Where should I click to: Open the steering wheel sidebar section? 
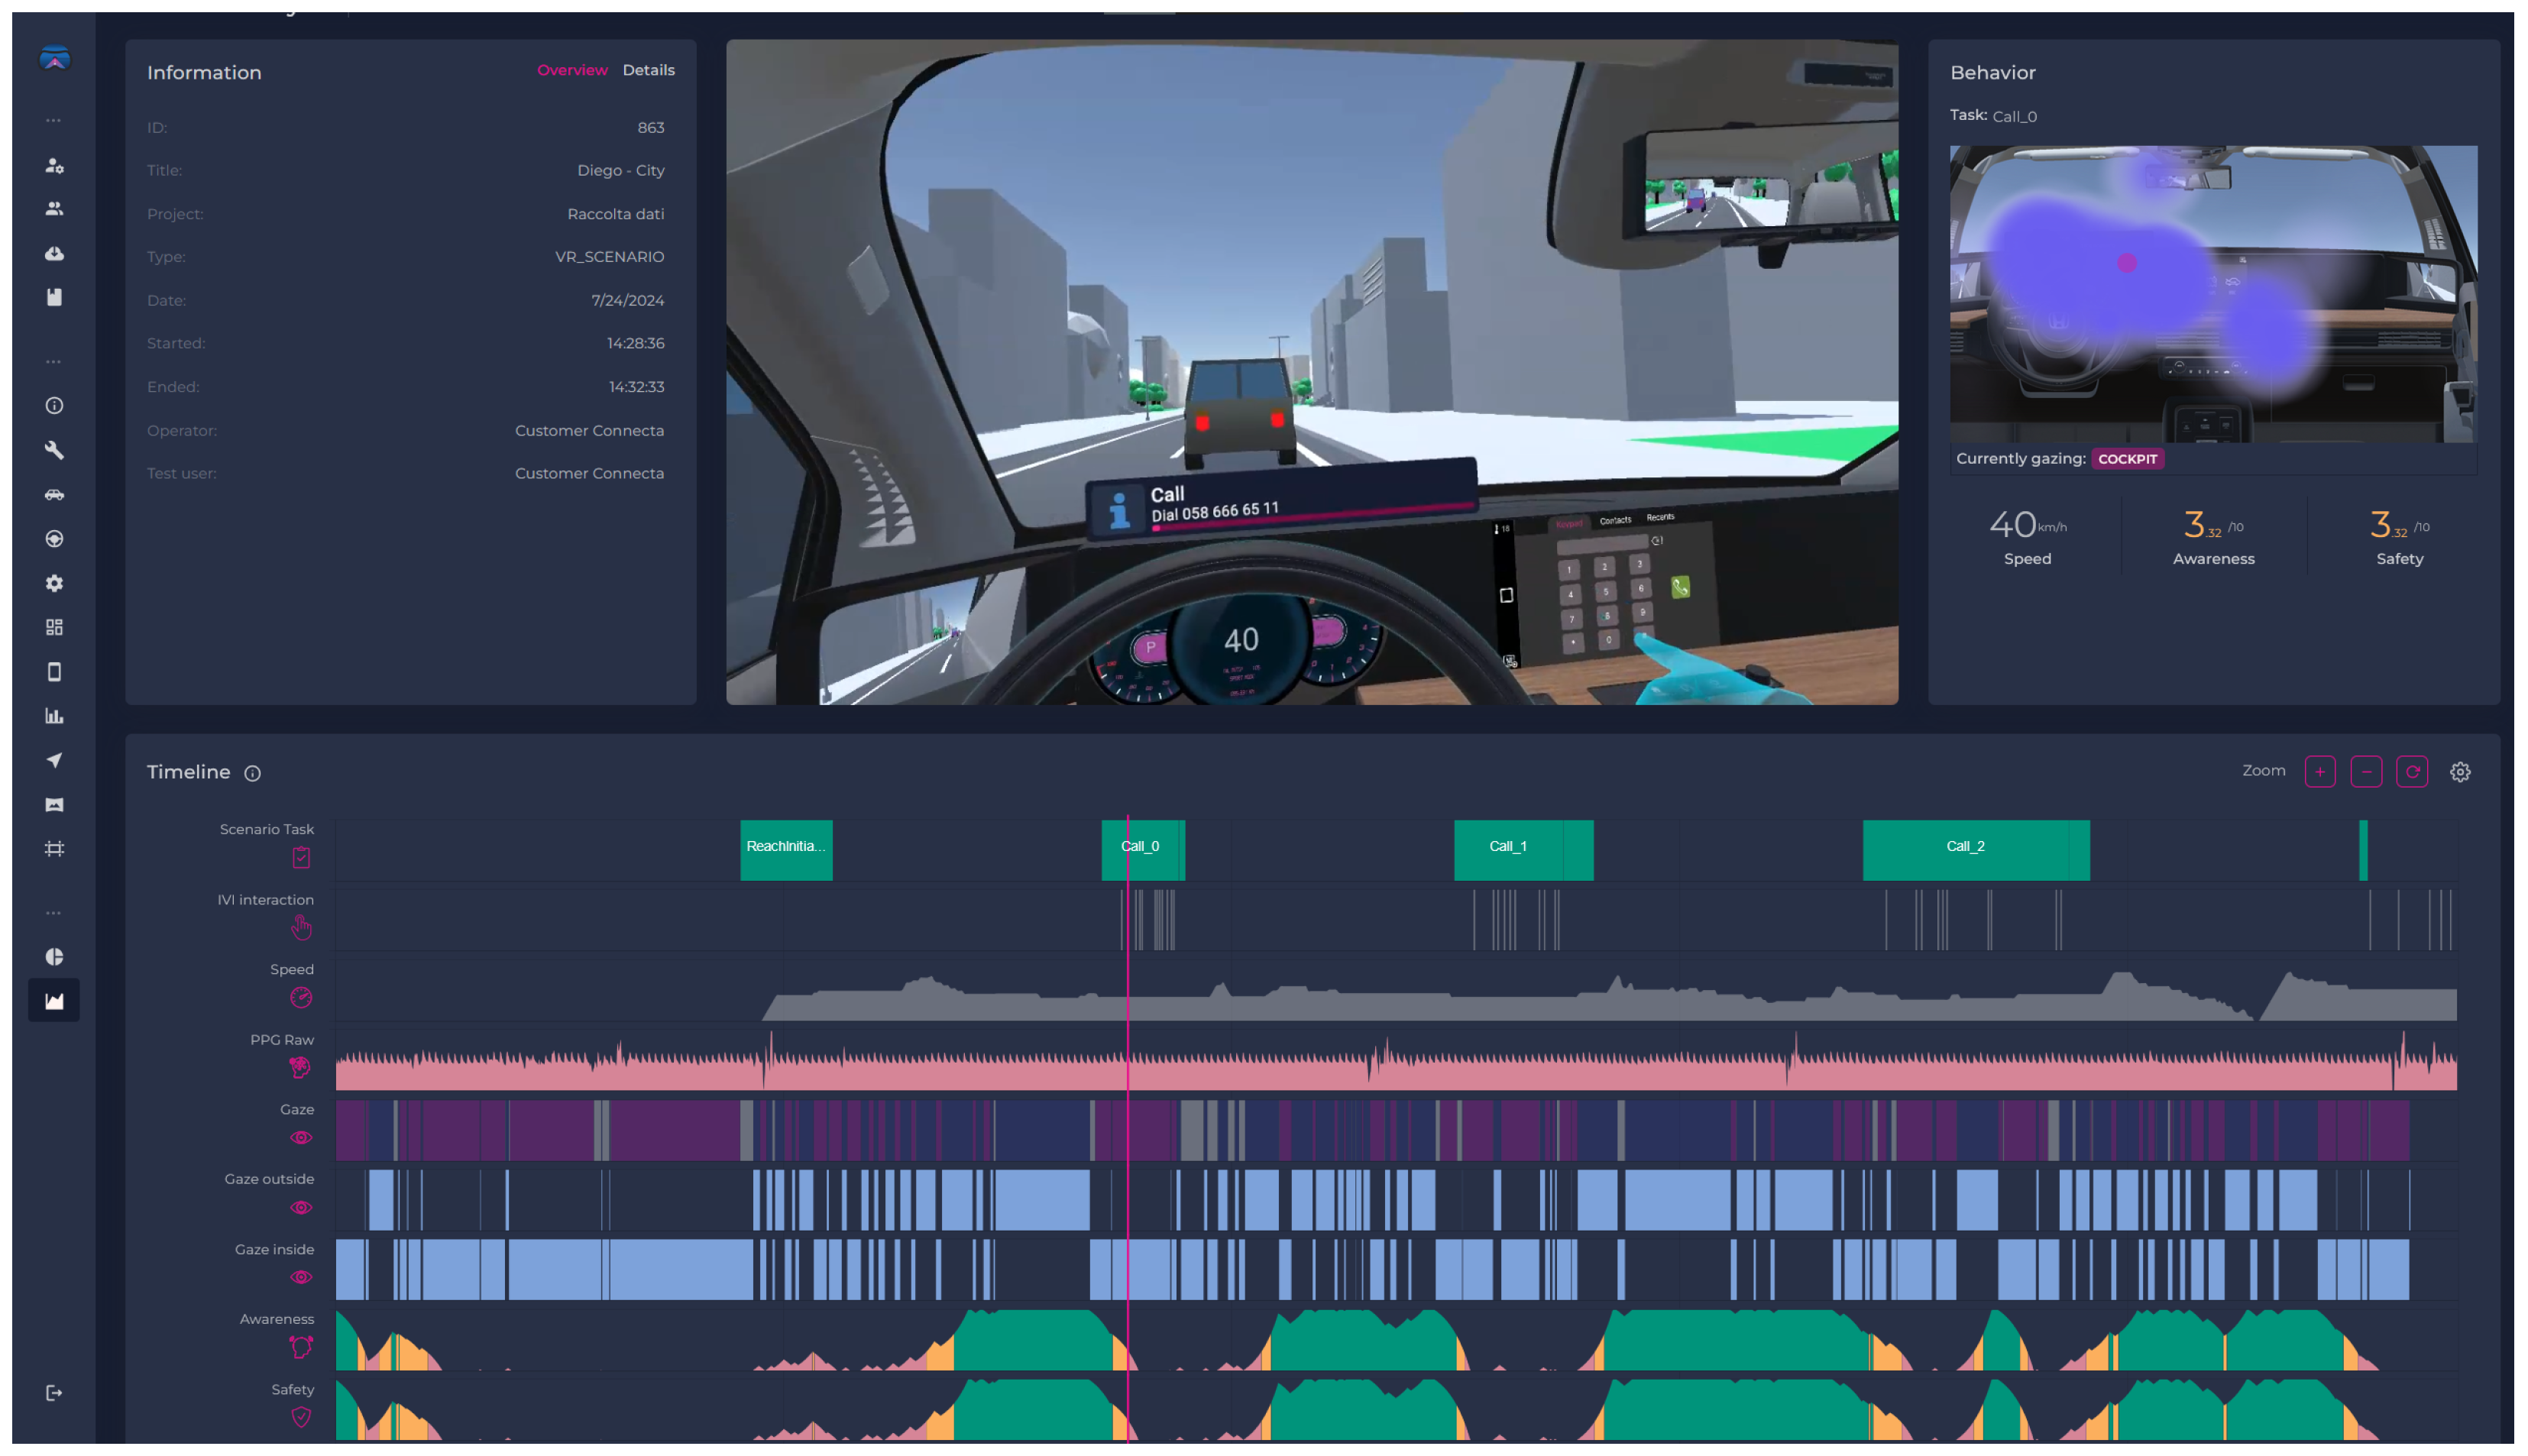point(54,539)
